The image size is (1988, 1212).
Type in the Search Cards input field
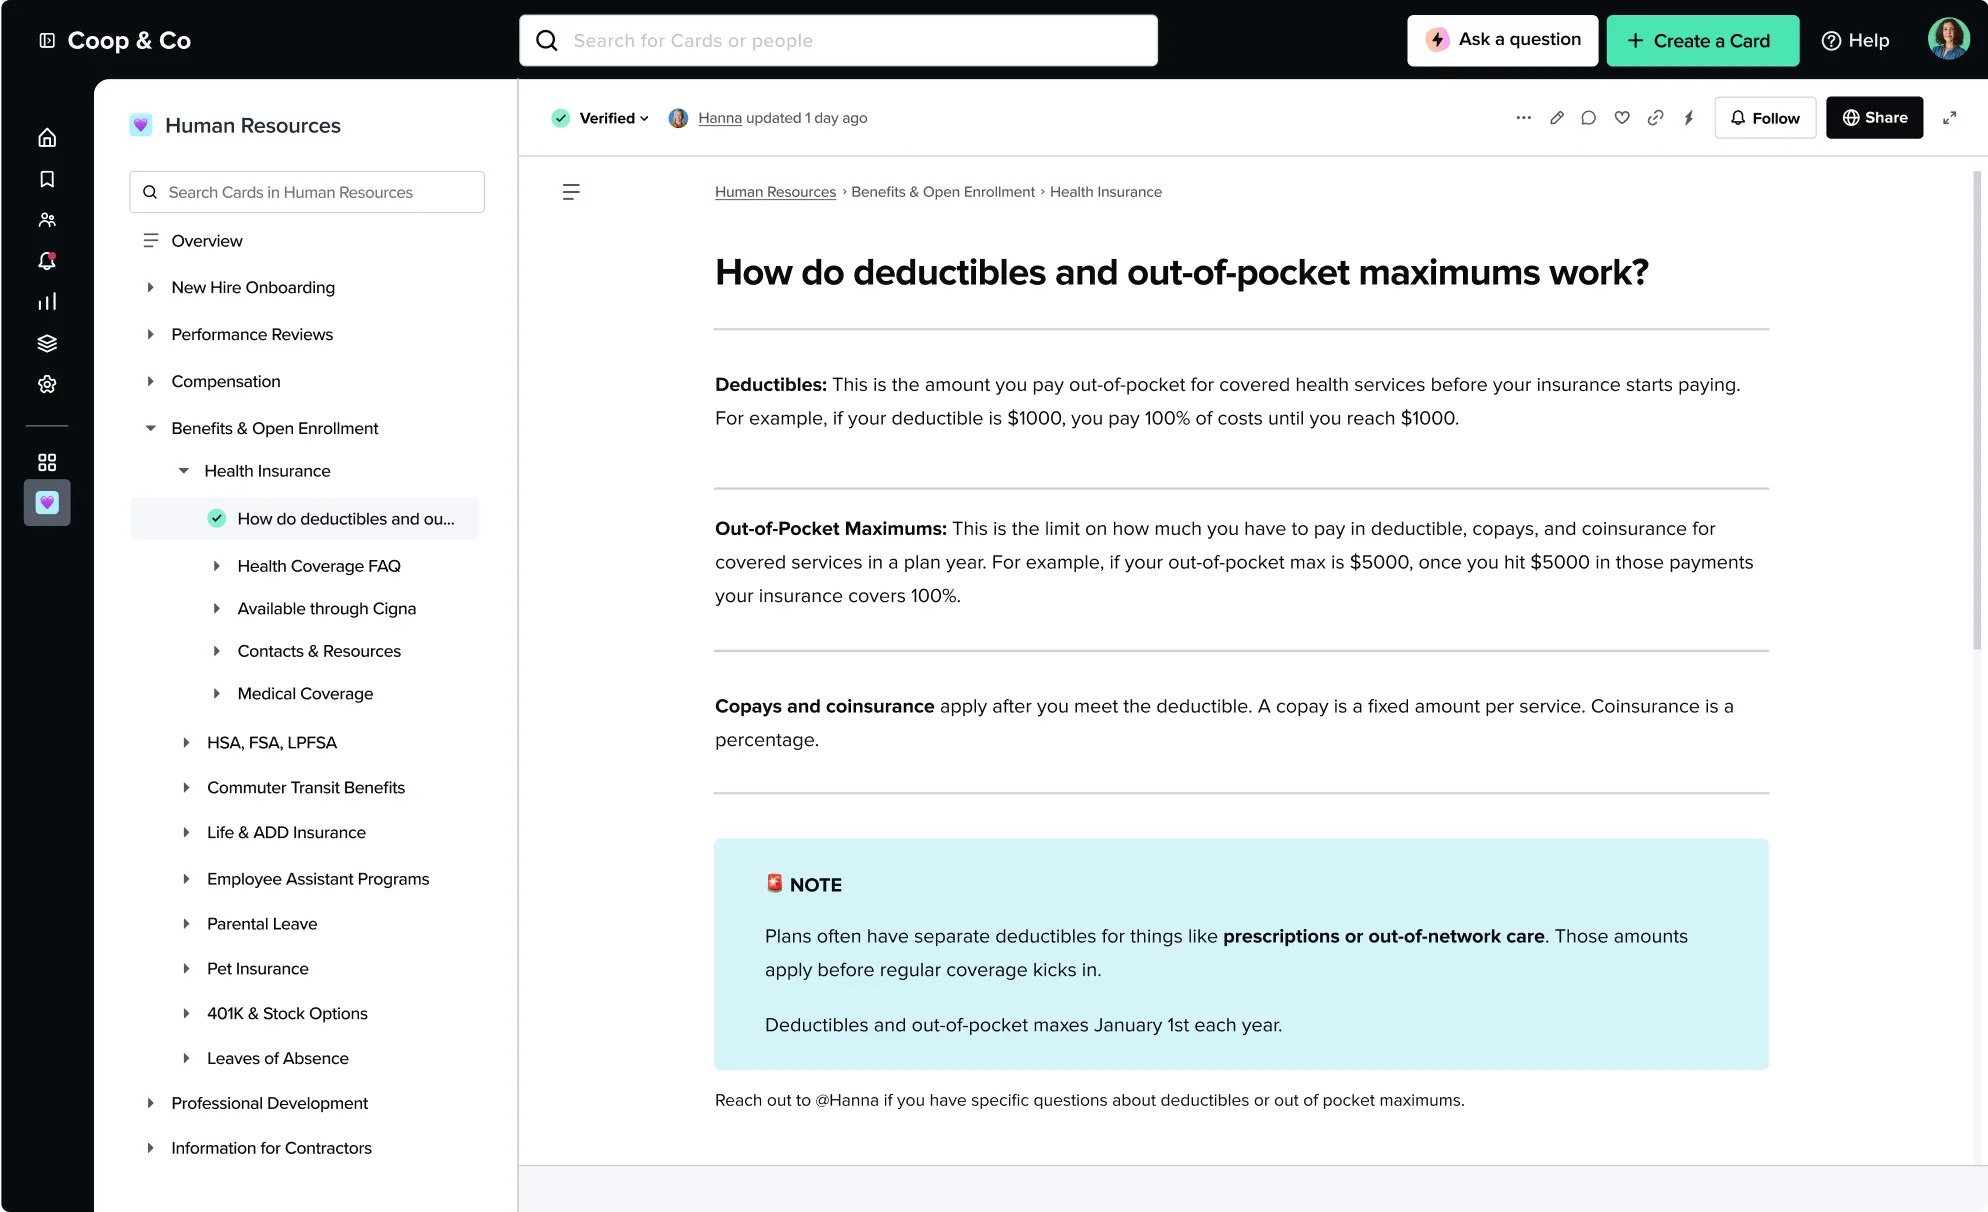pyautogui.click(x=306, y=191)
